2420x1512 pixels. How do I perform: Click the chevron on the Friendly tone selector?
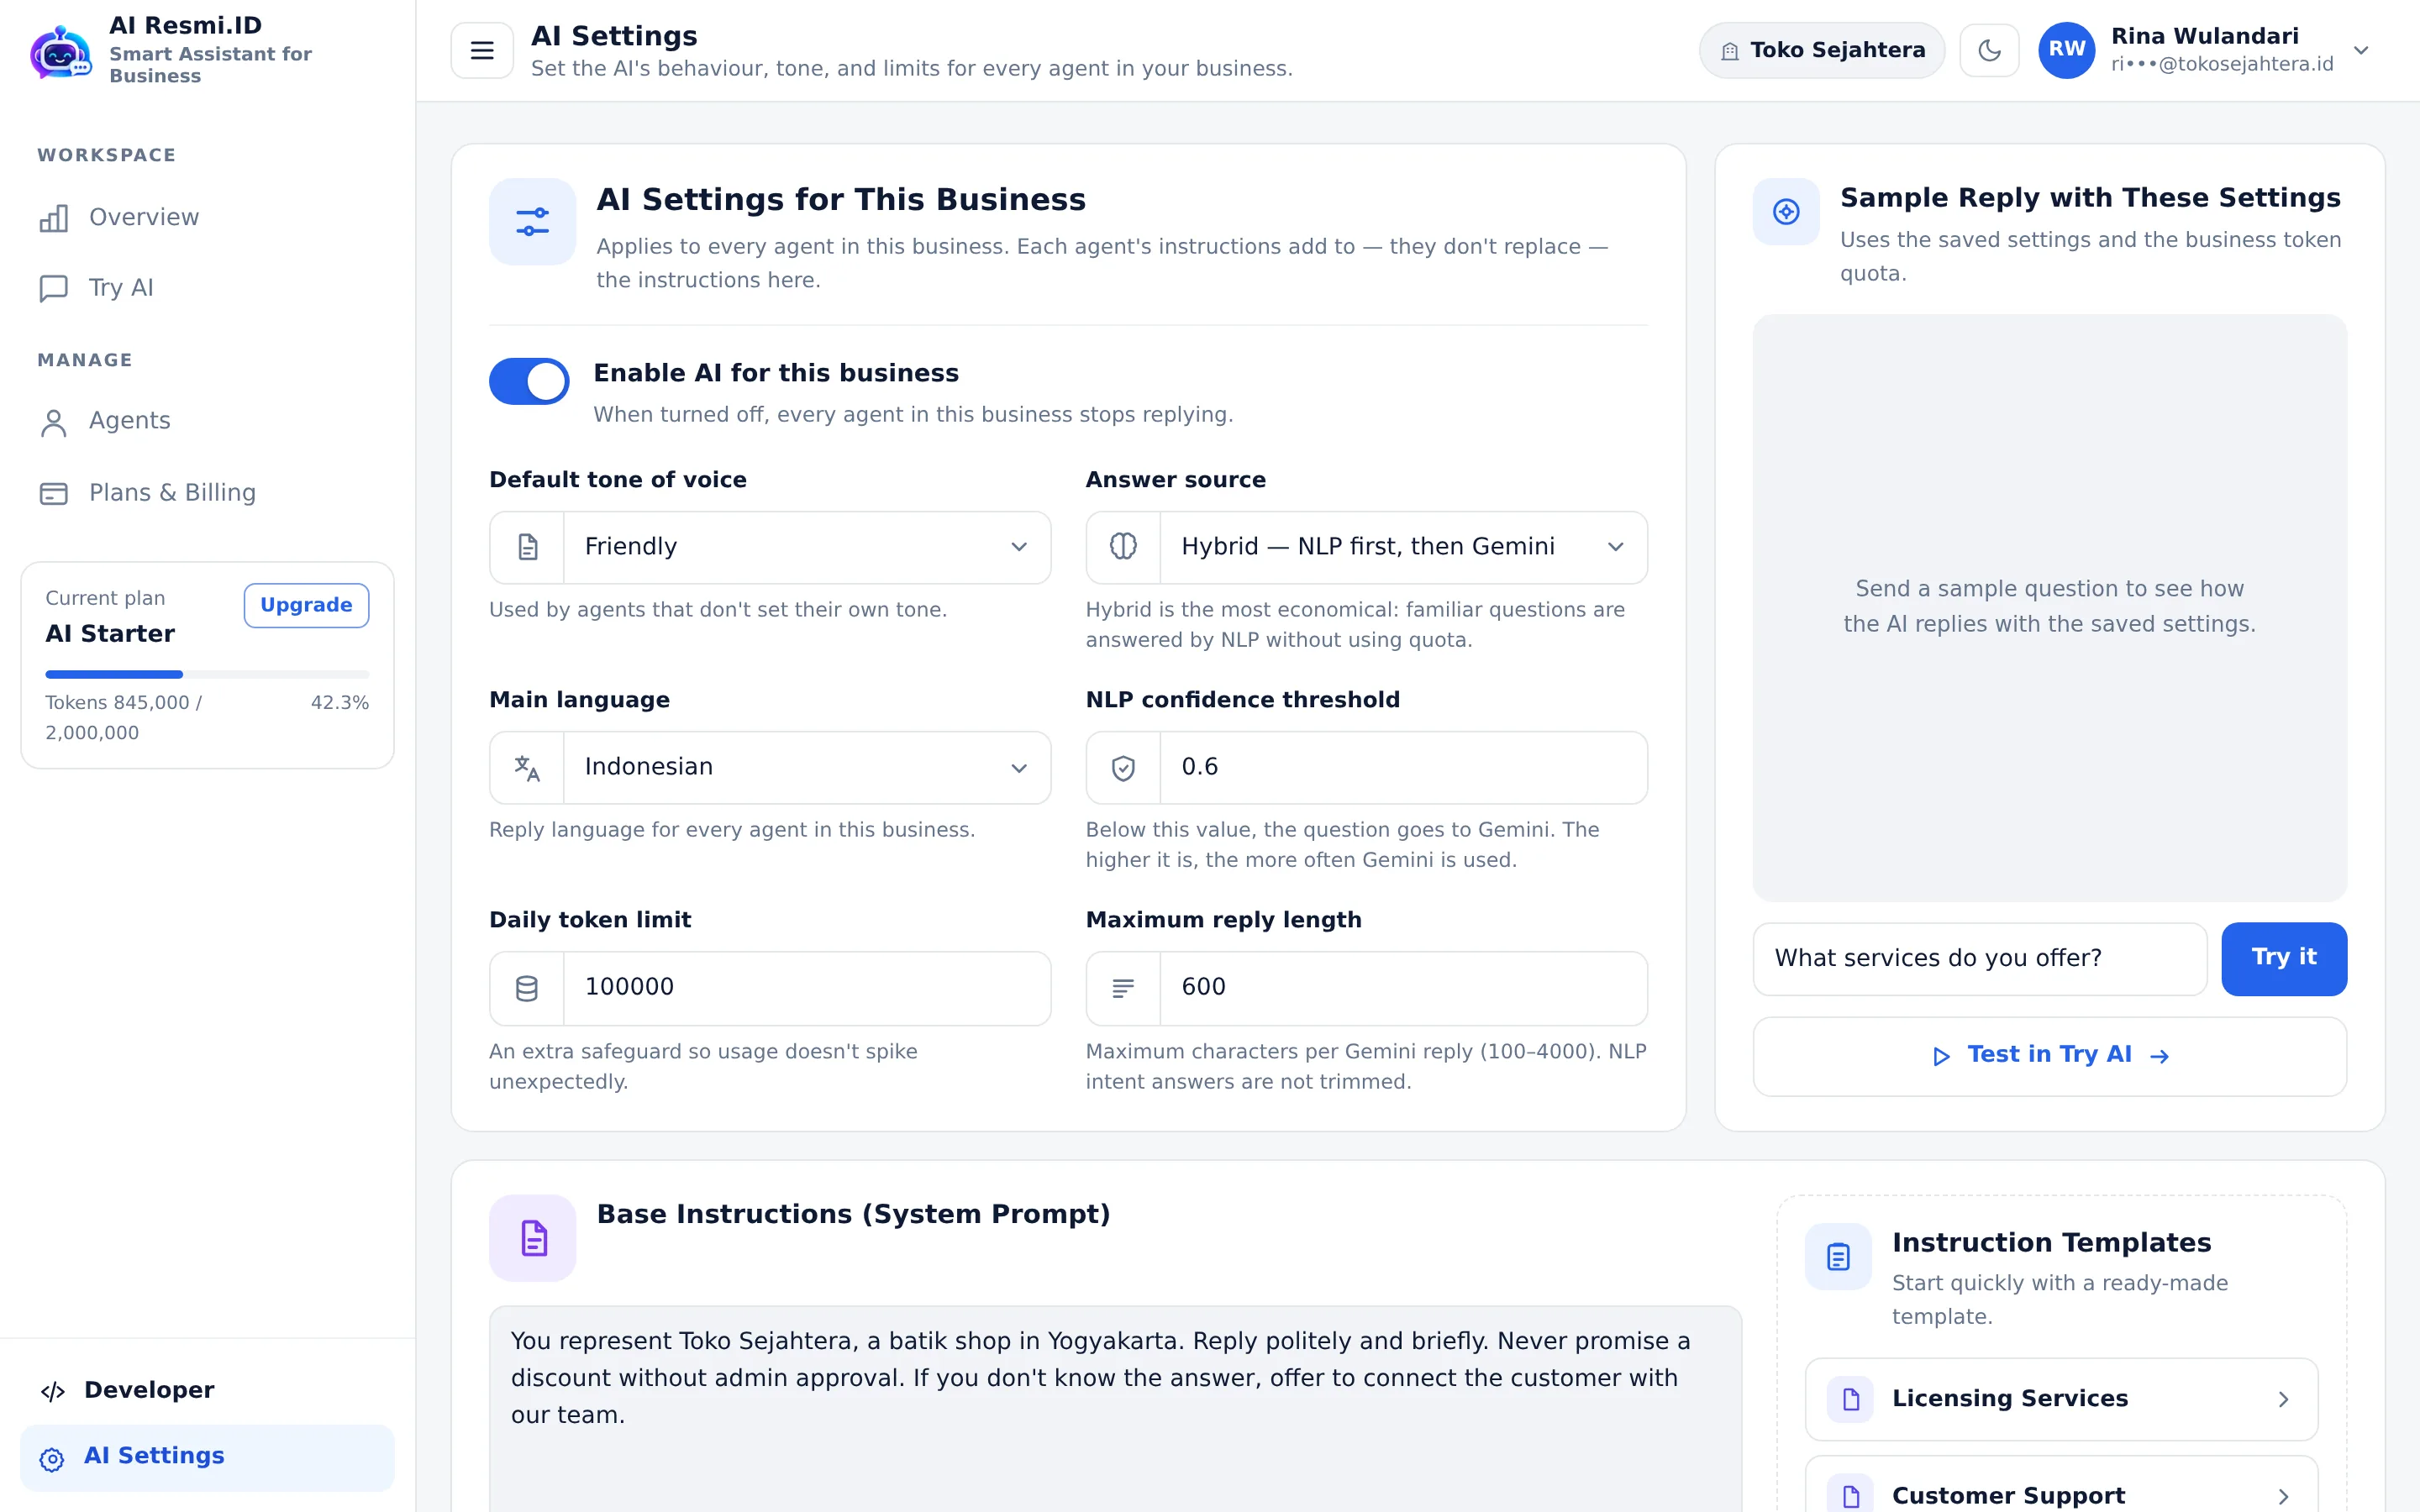tap(1019, 547)
